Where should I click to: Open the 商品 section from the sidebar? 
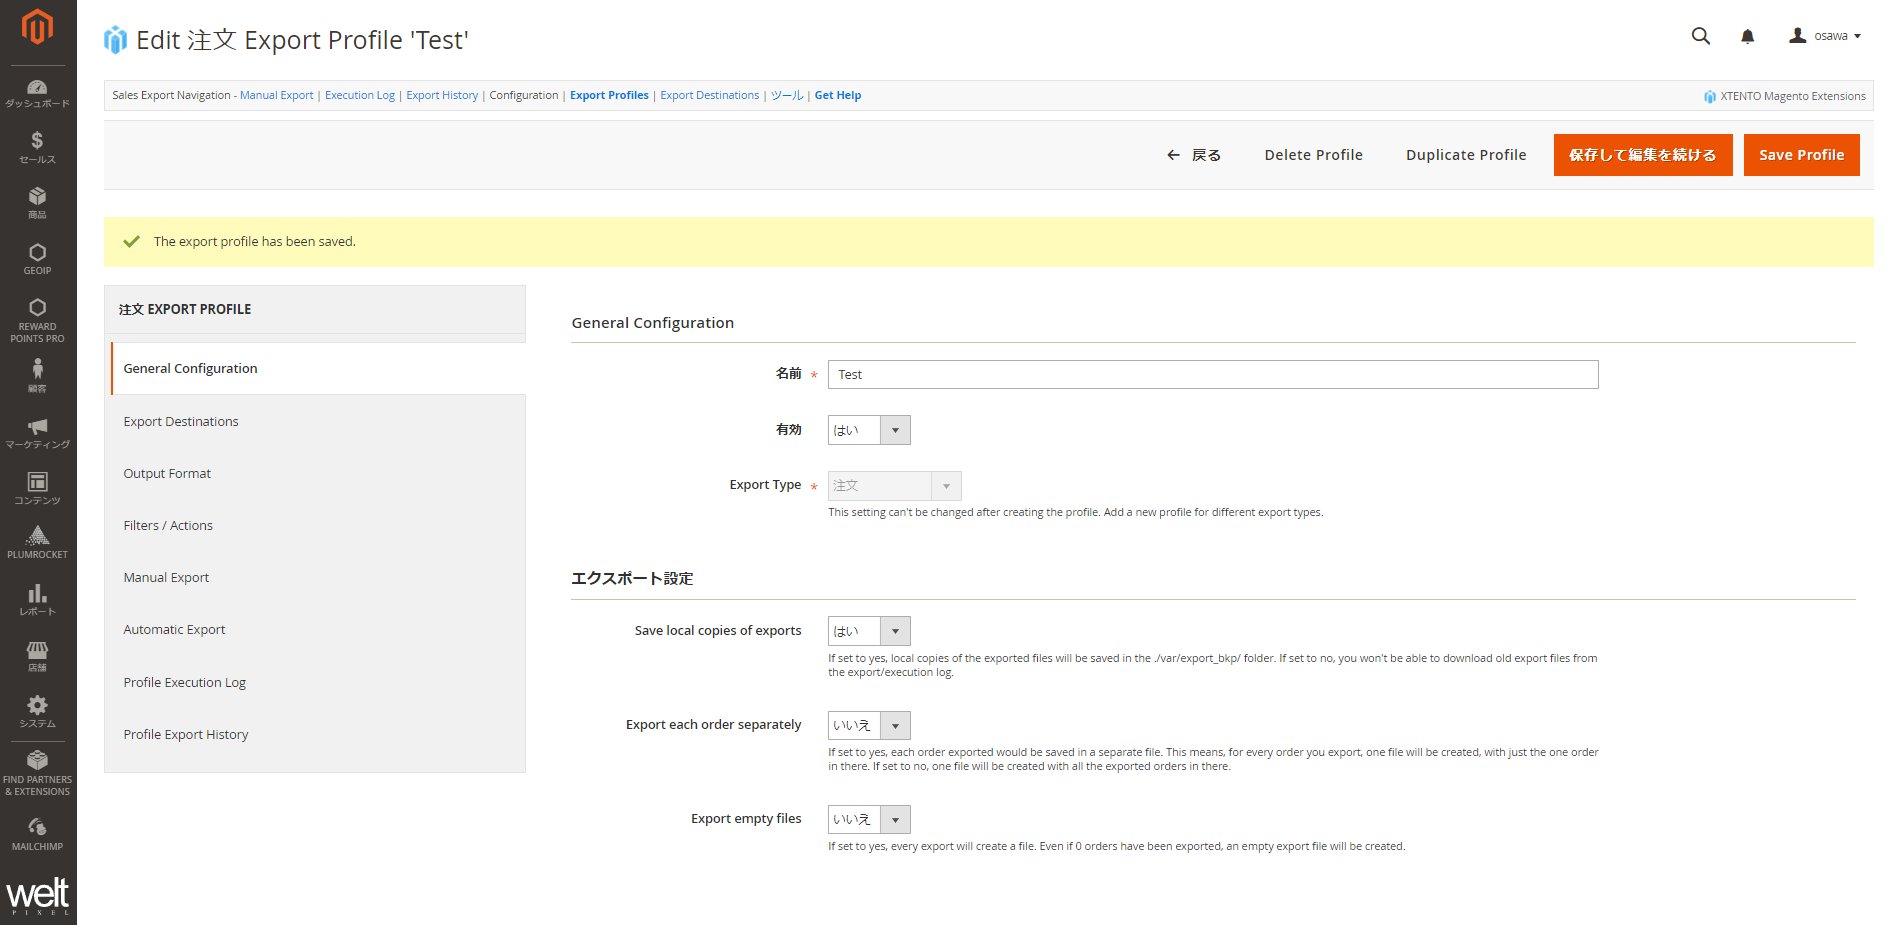[37, 203]
